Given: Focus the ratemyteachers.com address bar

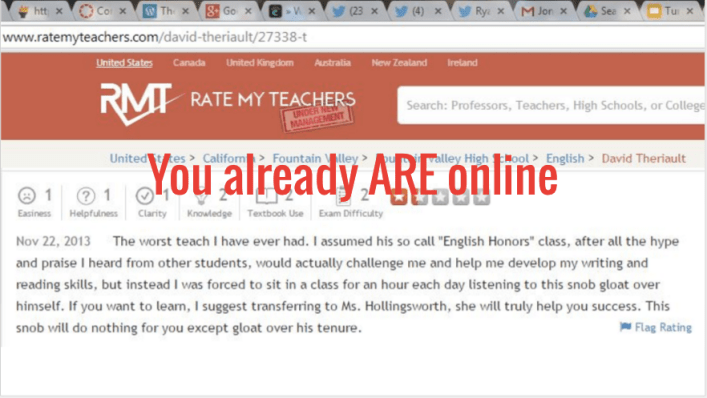Looking at the screenshot, I should coord(352,37).
